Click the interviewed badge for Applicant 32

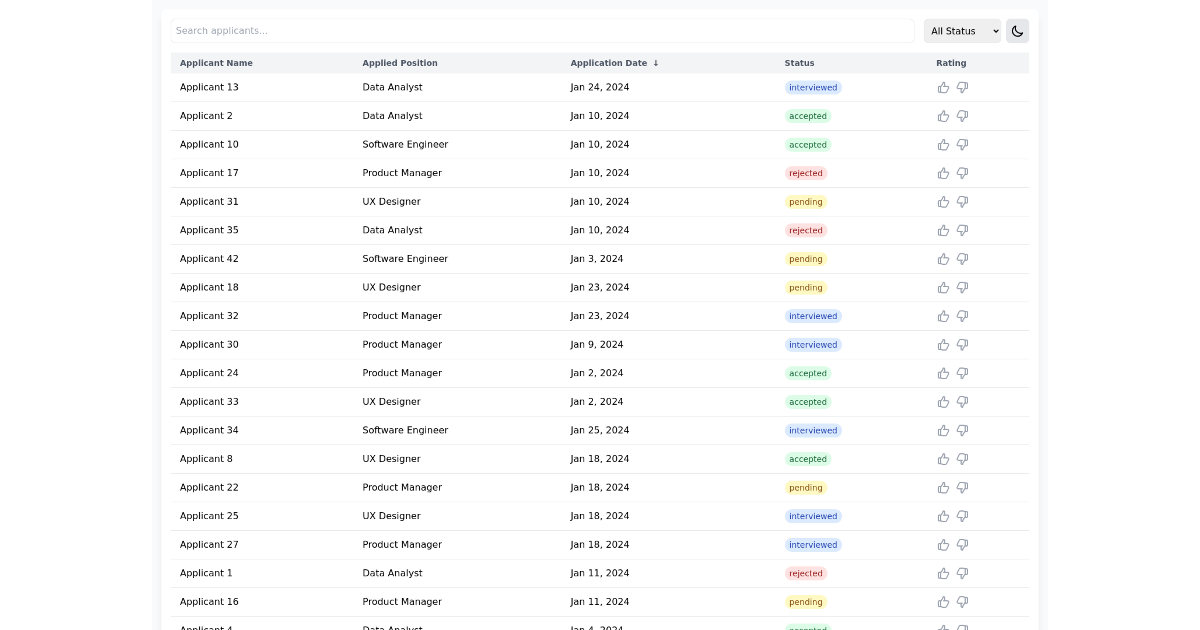pyautogui.click(x=813, y=316)
